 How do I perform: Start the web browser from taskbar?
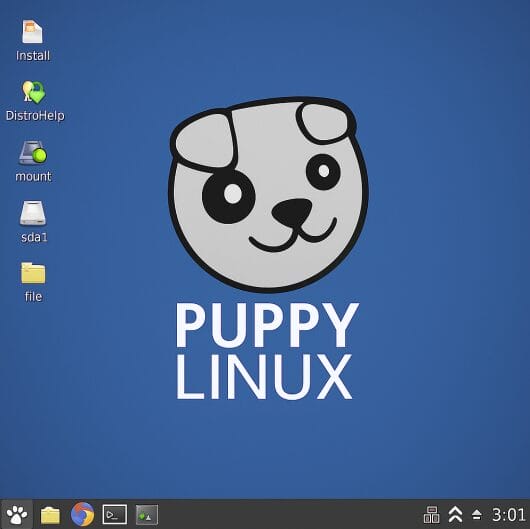[82, 514]
